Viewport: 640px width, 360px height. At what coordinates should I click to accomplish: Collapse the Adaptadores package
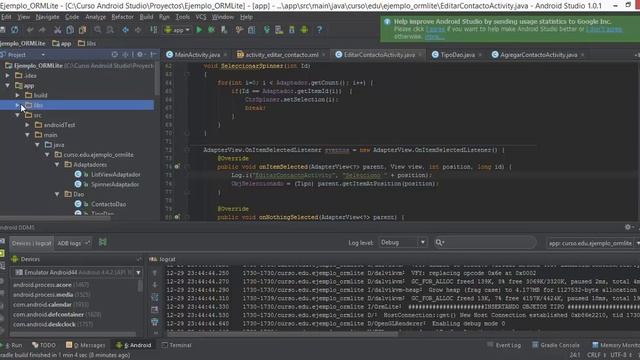click(57, 164)
